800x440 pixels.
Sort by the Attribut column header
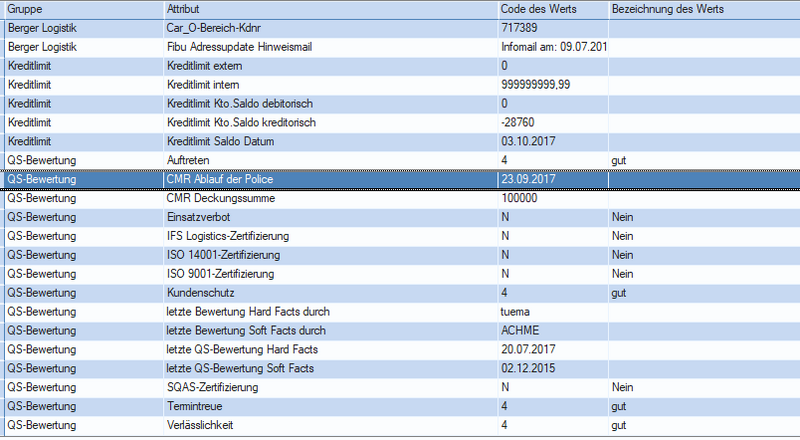[331, 9]
